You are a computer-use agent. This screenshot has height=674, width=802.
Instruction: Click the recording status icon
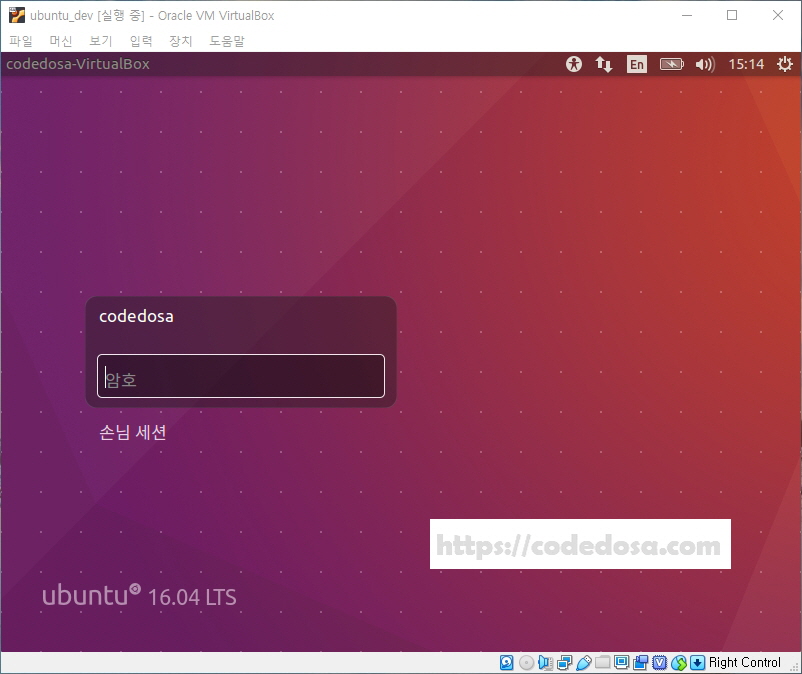(x=640, y=663)
